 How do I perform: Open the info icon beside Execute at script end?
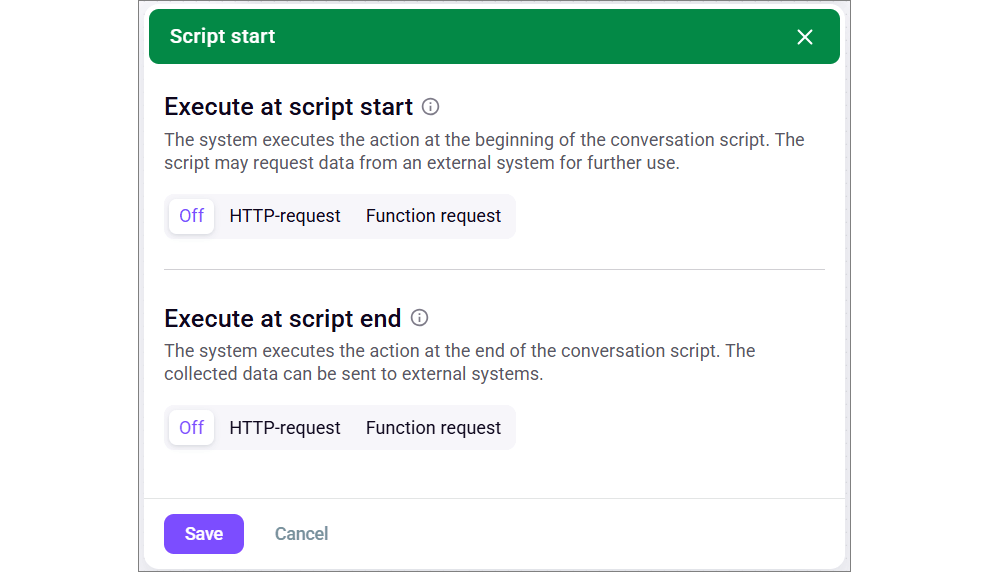(419, 318)
